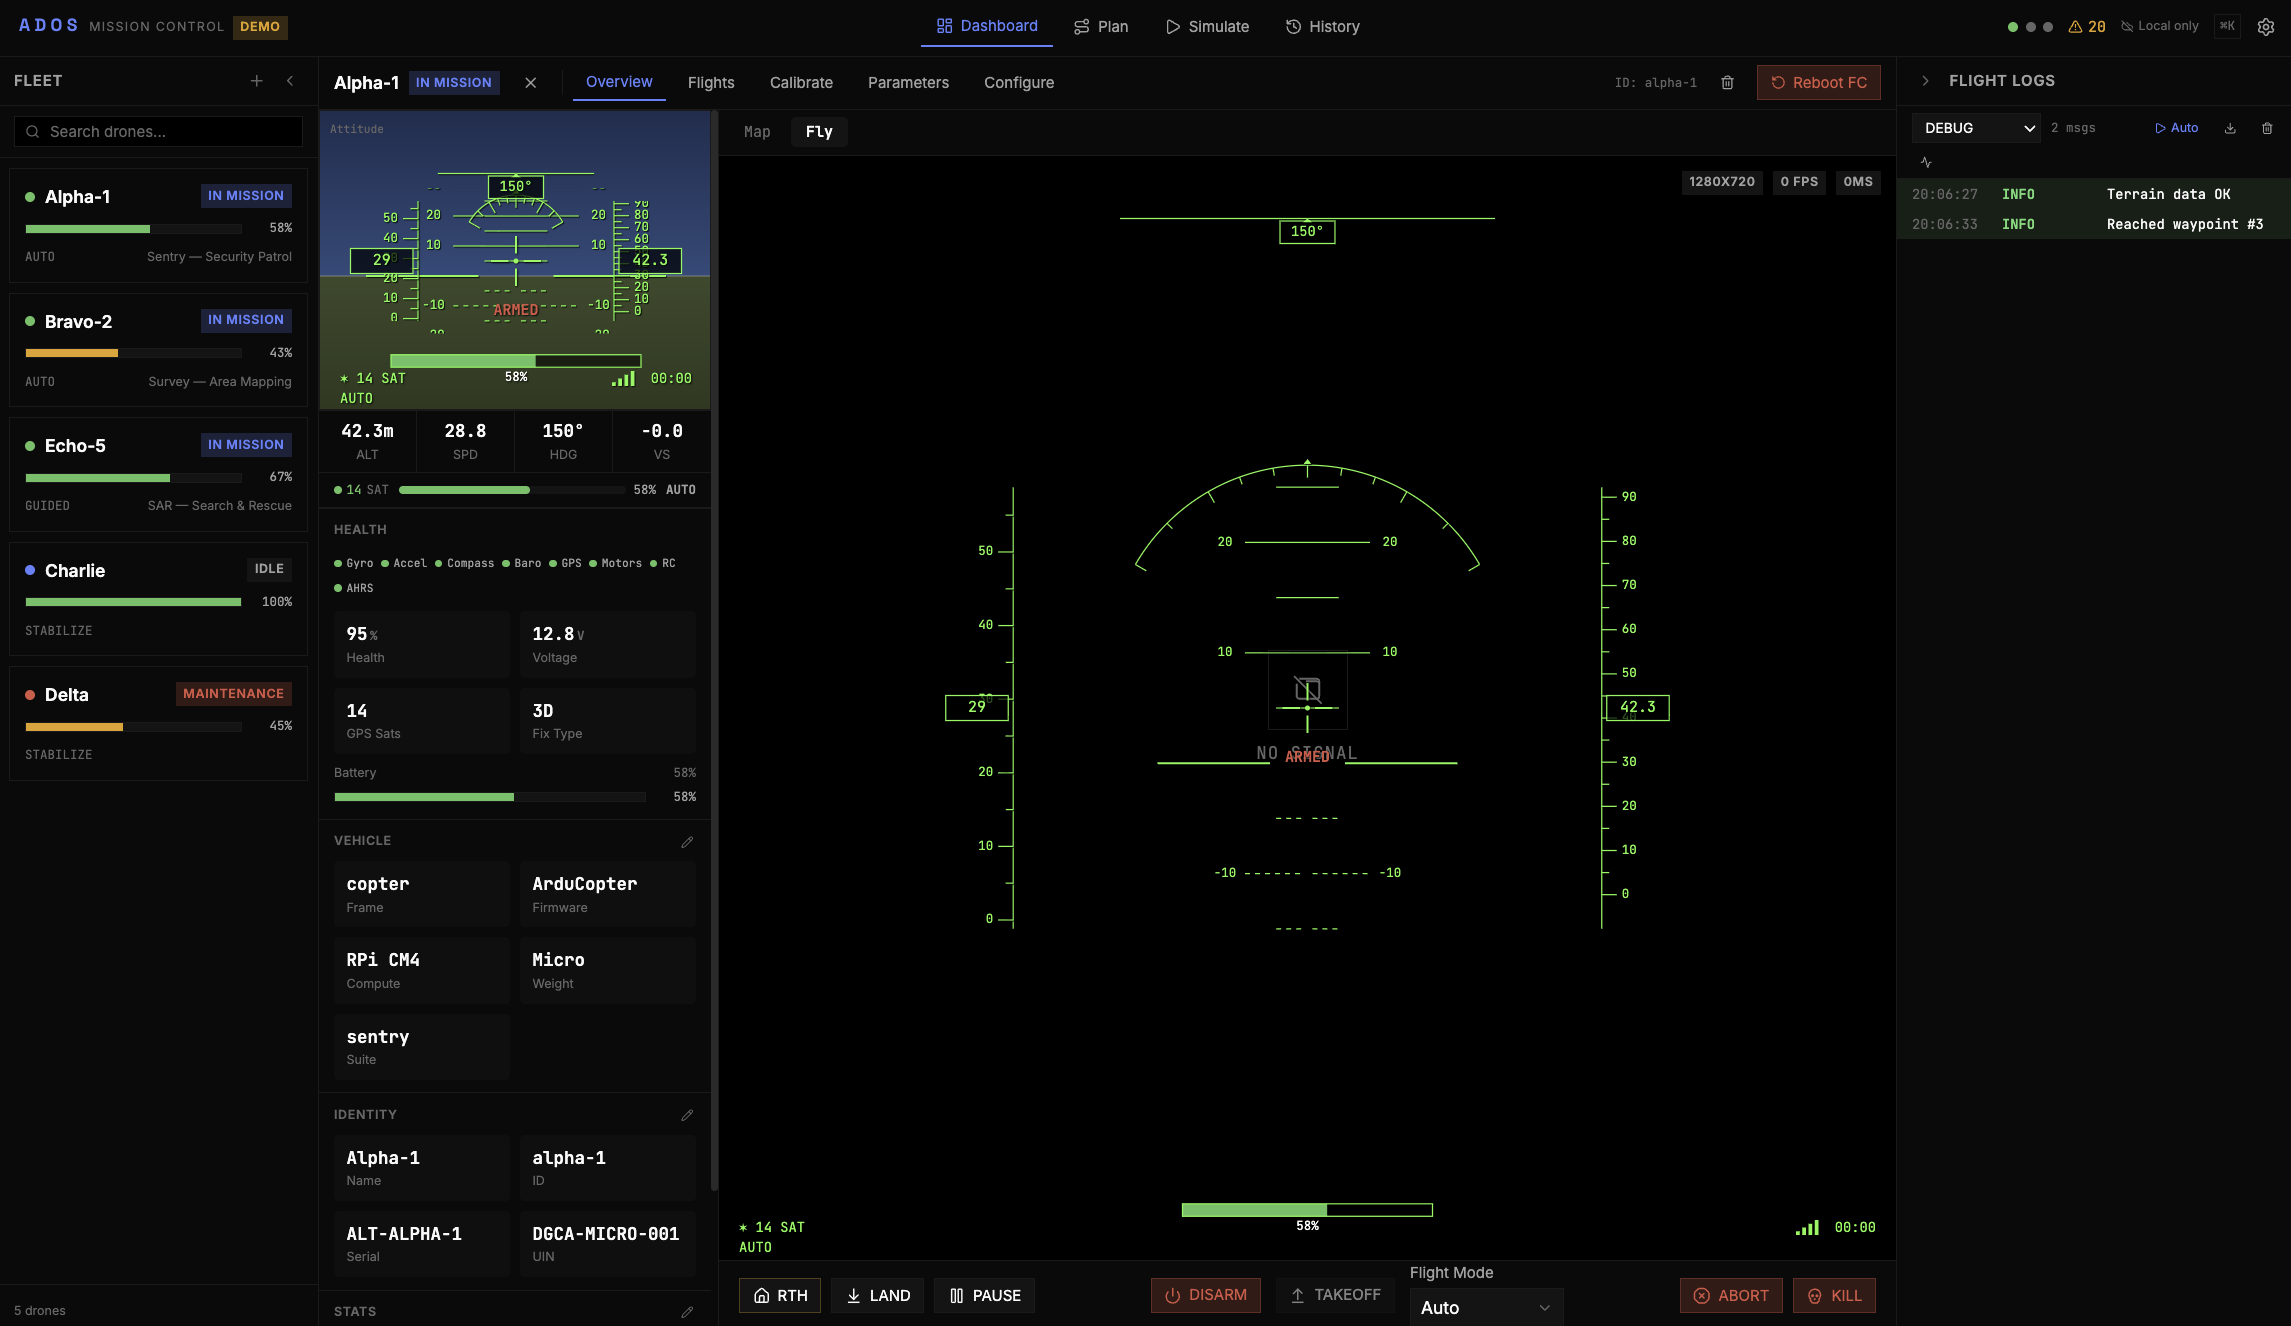Viewport: 2291px width, 1326px height.
Task: Click the Bravo-2 battery progress bar
Action: point(132,353)
